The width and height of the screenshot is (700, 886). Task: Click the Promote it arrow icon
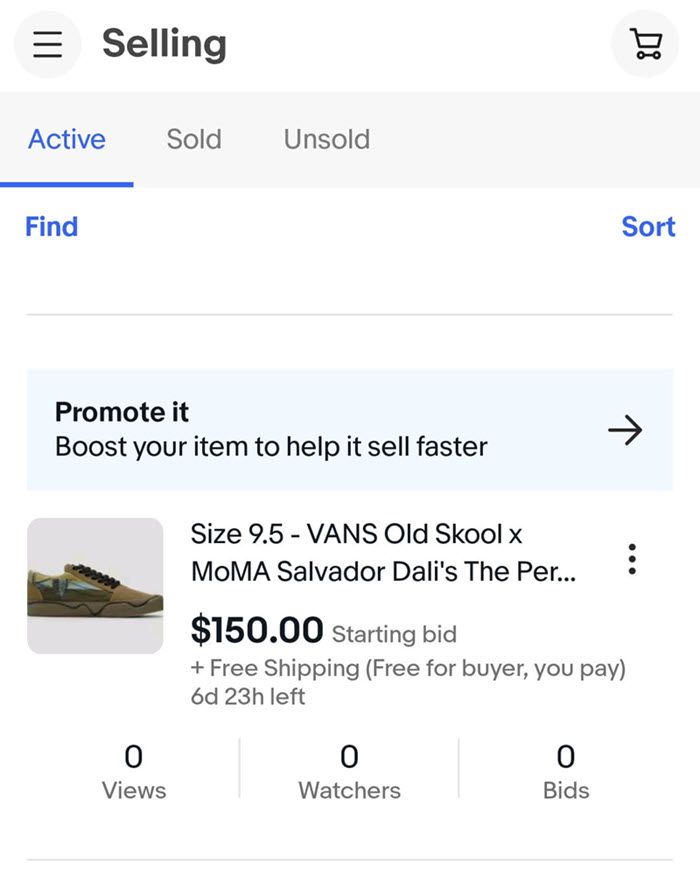625,430
